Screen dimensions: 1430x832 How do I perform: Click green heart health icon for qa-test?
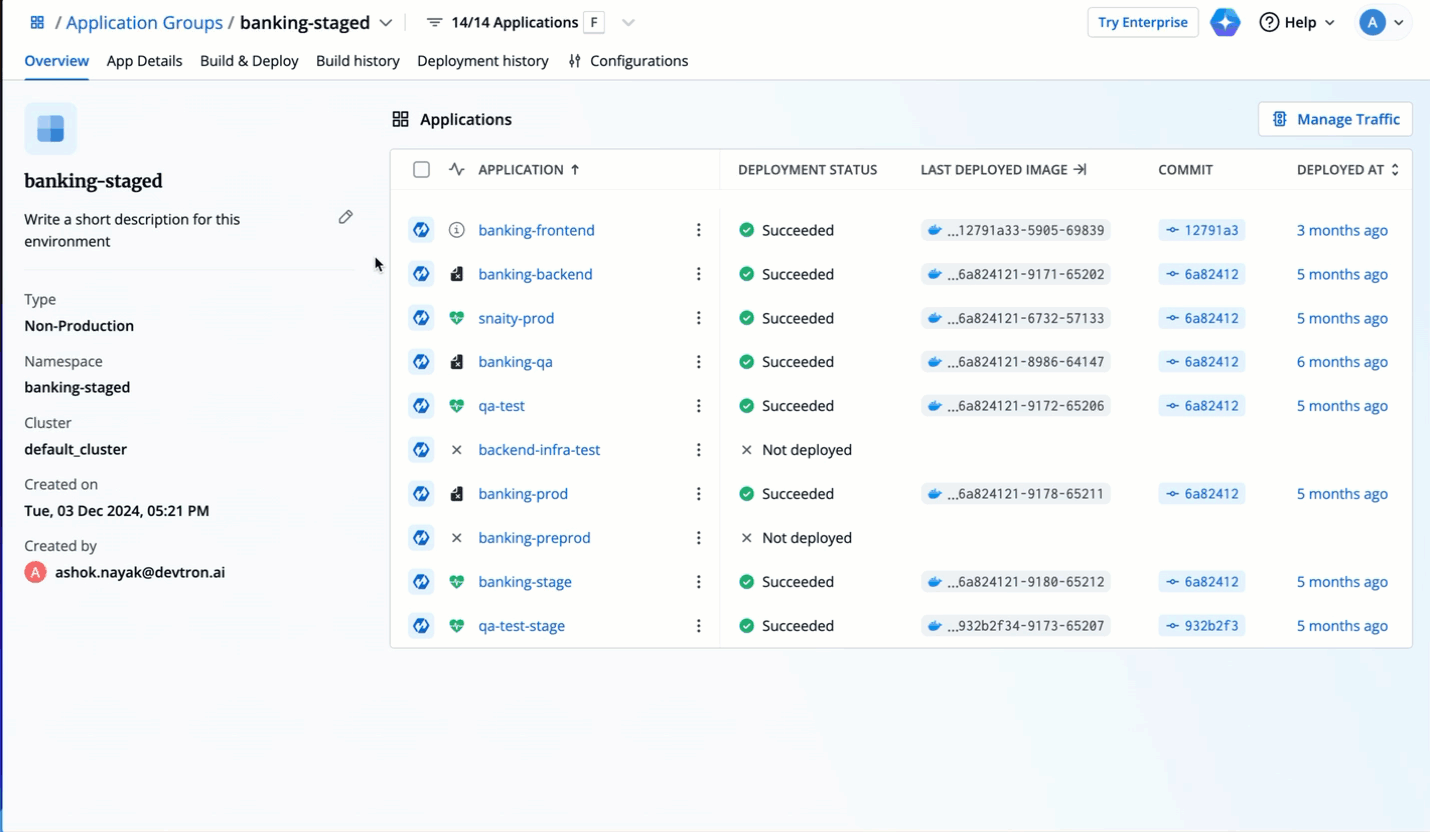pyautogui.click(x=457, y=406)
